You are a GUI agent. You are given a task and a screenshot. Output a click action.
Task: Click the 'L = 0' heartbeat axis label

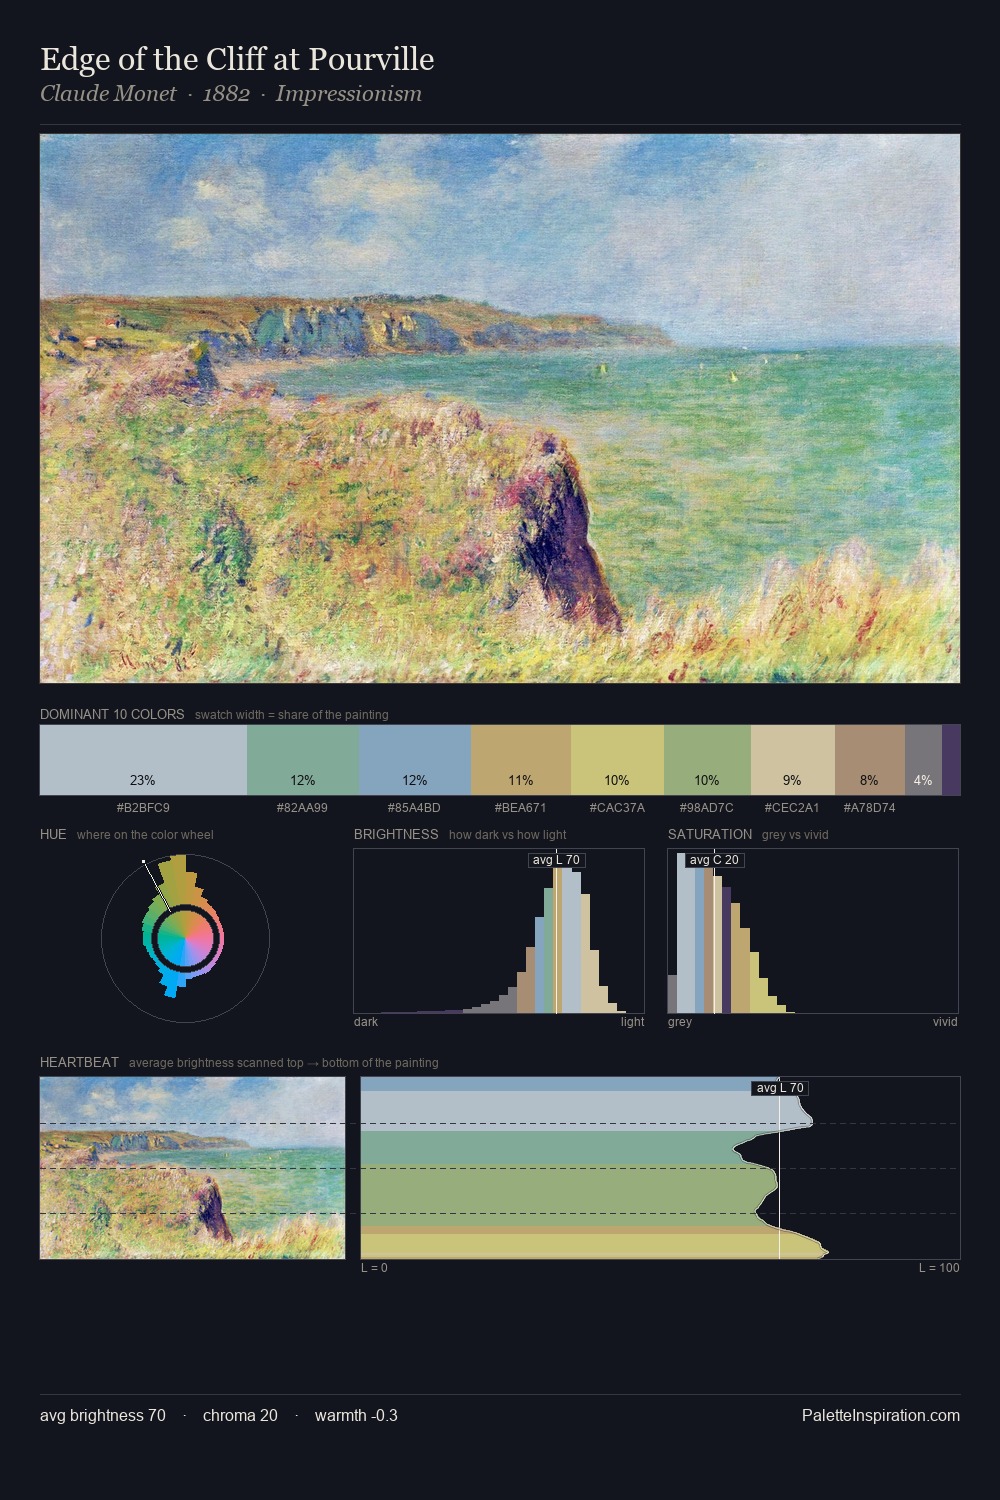pyautogui.click(x=374, y=1268)
